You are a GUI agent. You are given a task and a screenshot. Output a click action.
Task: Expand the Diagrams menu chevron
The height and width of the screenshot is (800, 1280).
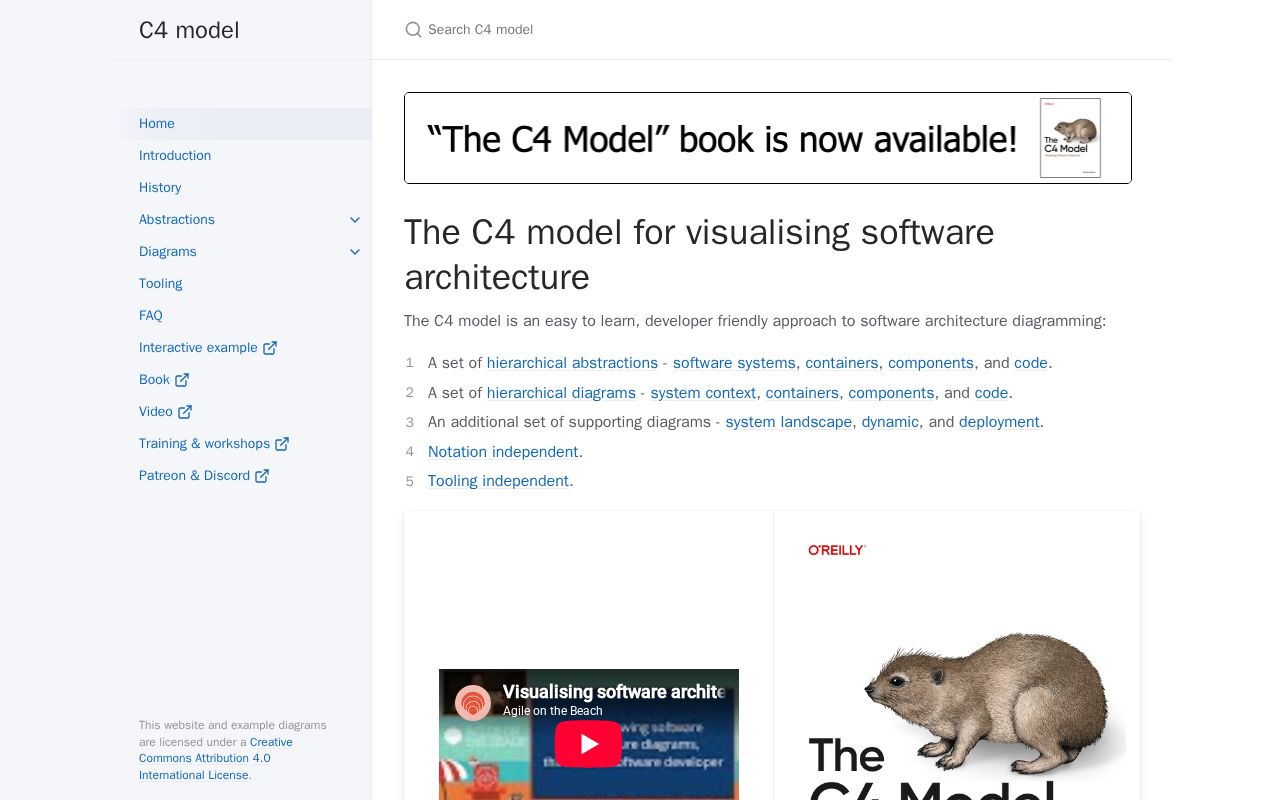(355, 252)
